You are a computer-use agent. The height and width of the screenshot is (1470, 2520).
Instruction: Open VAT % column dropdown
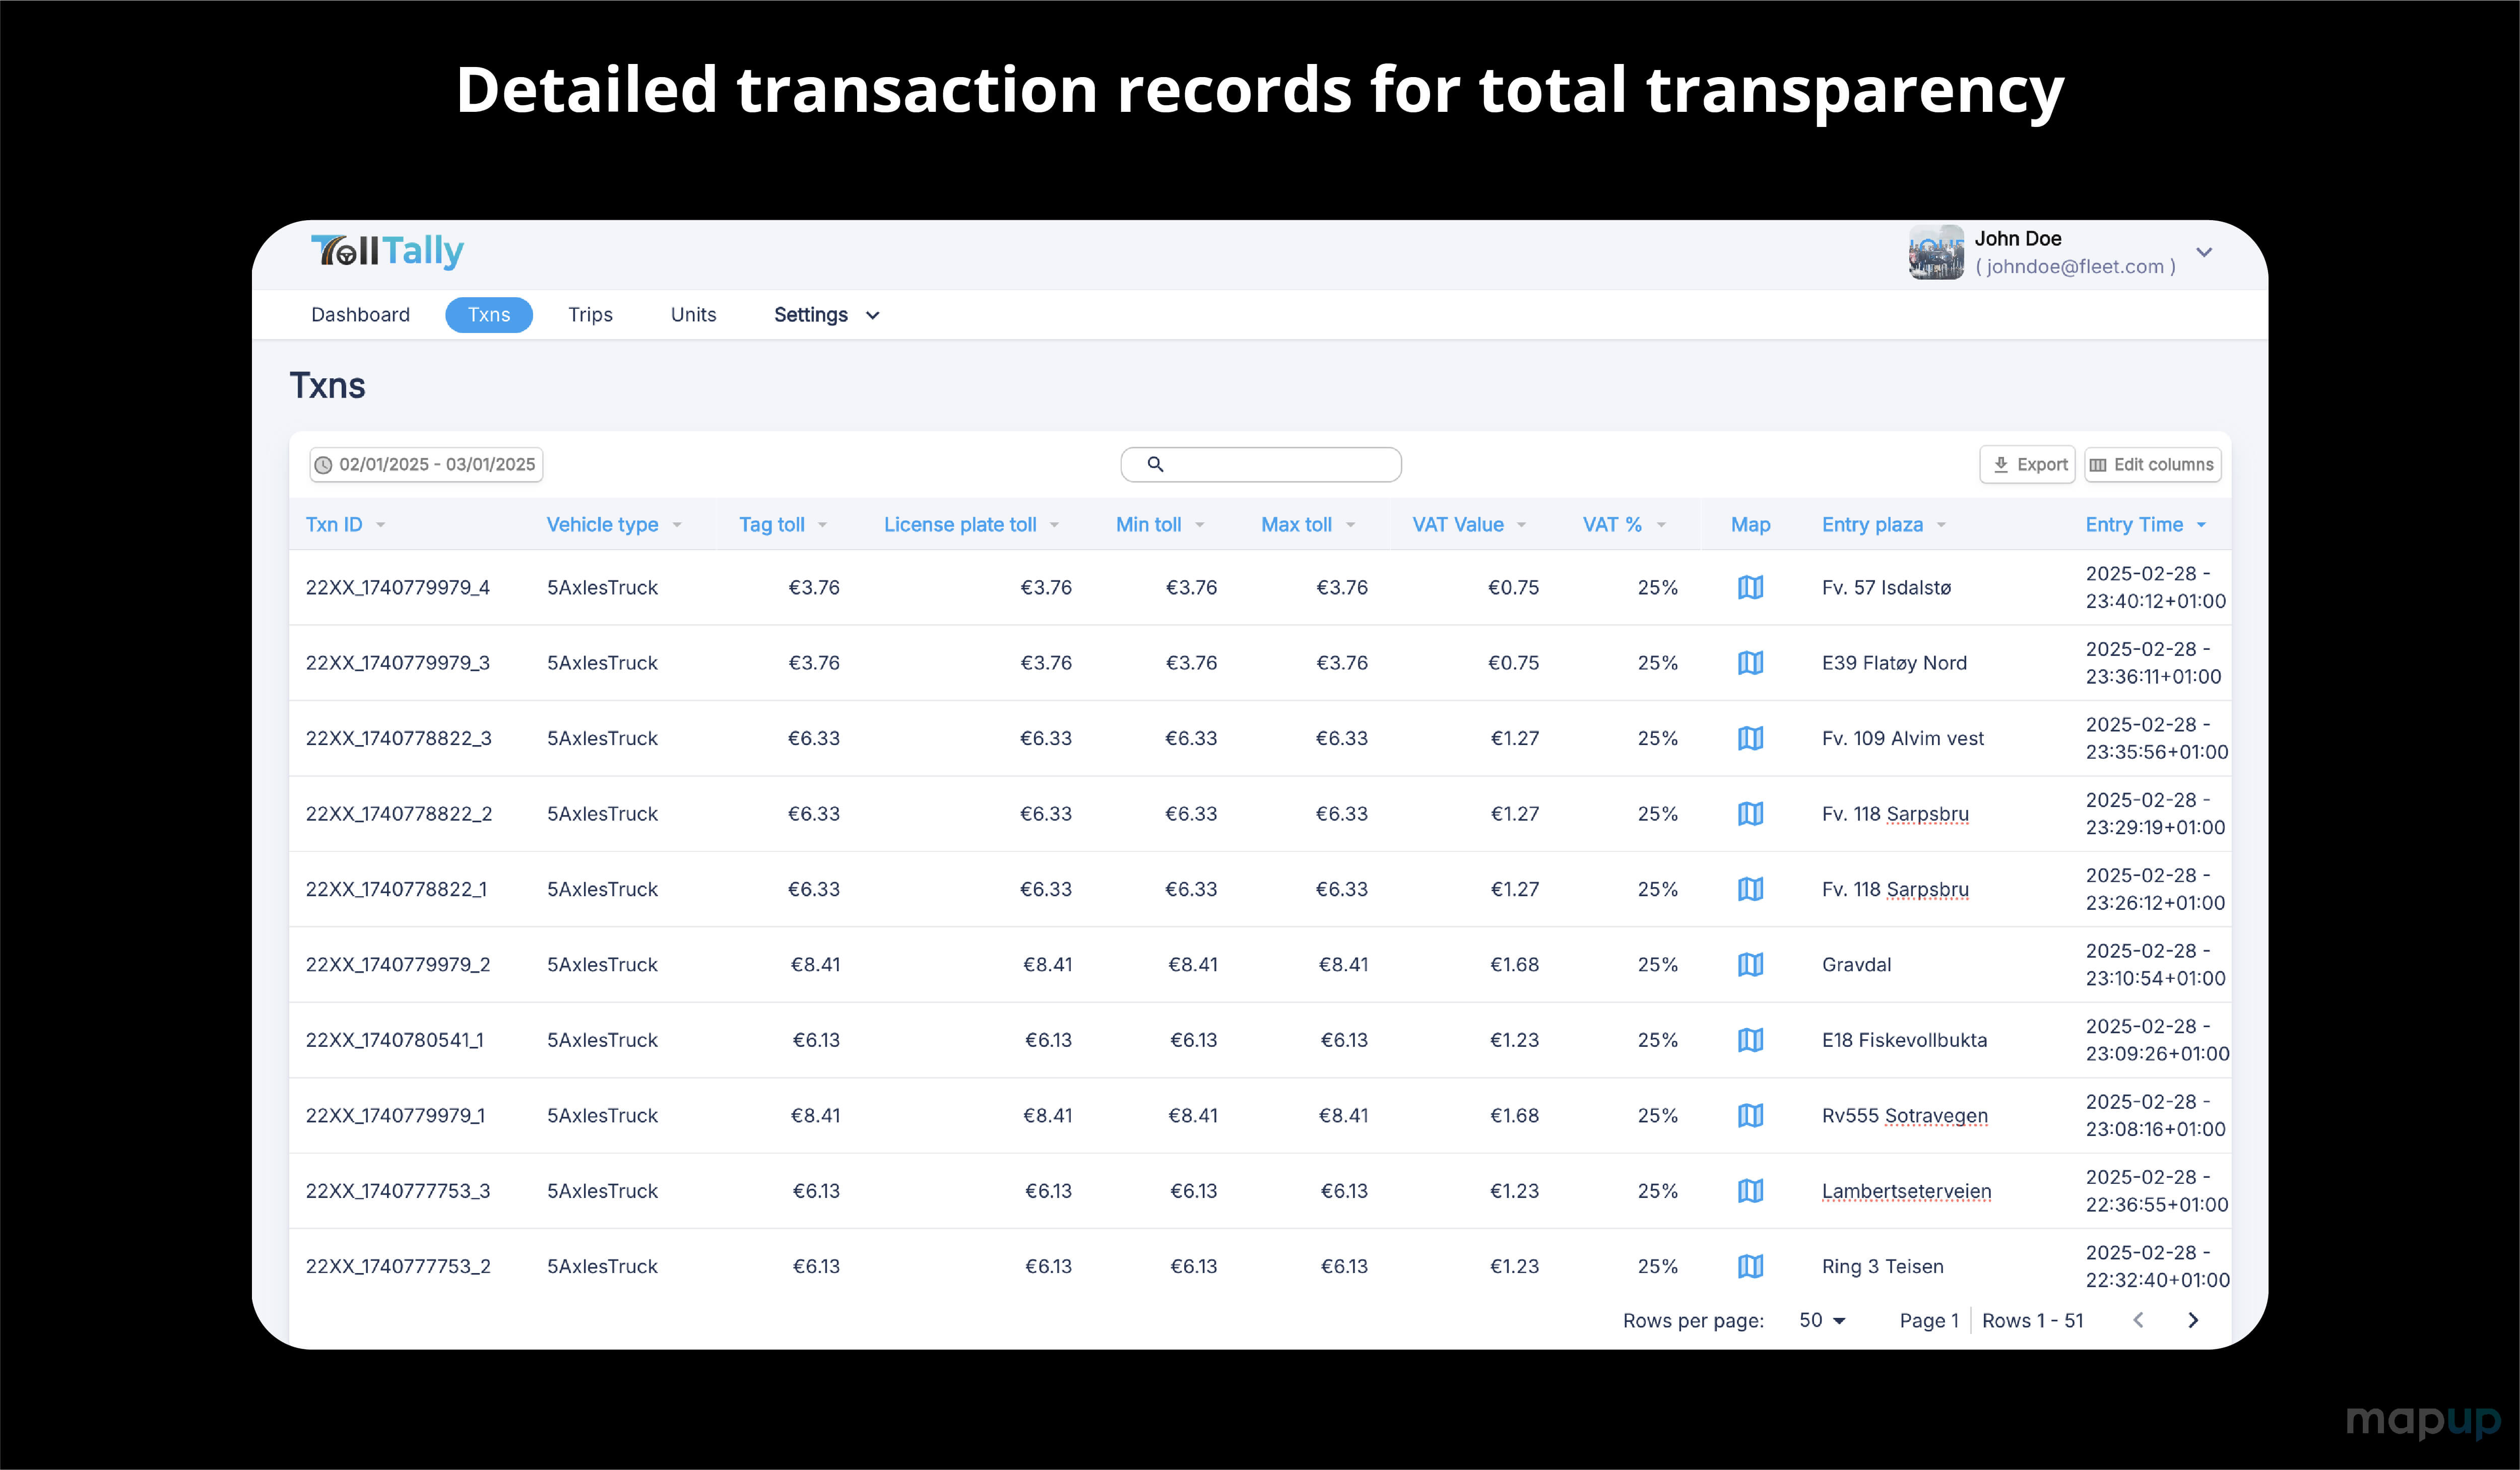tap(1661, 525)
